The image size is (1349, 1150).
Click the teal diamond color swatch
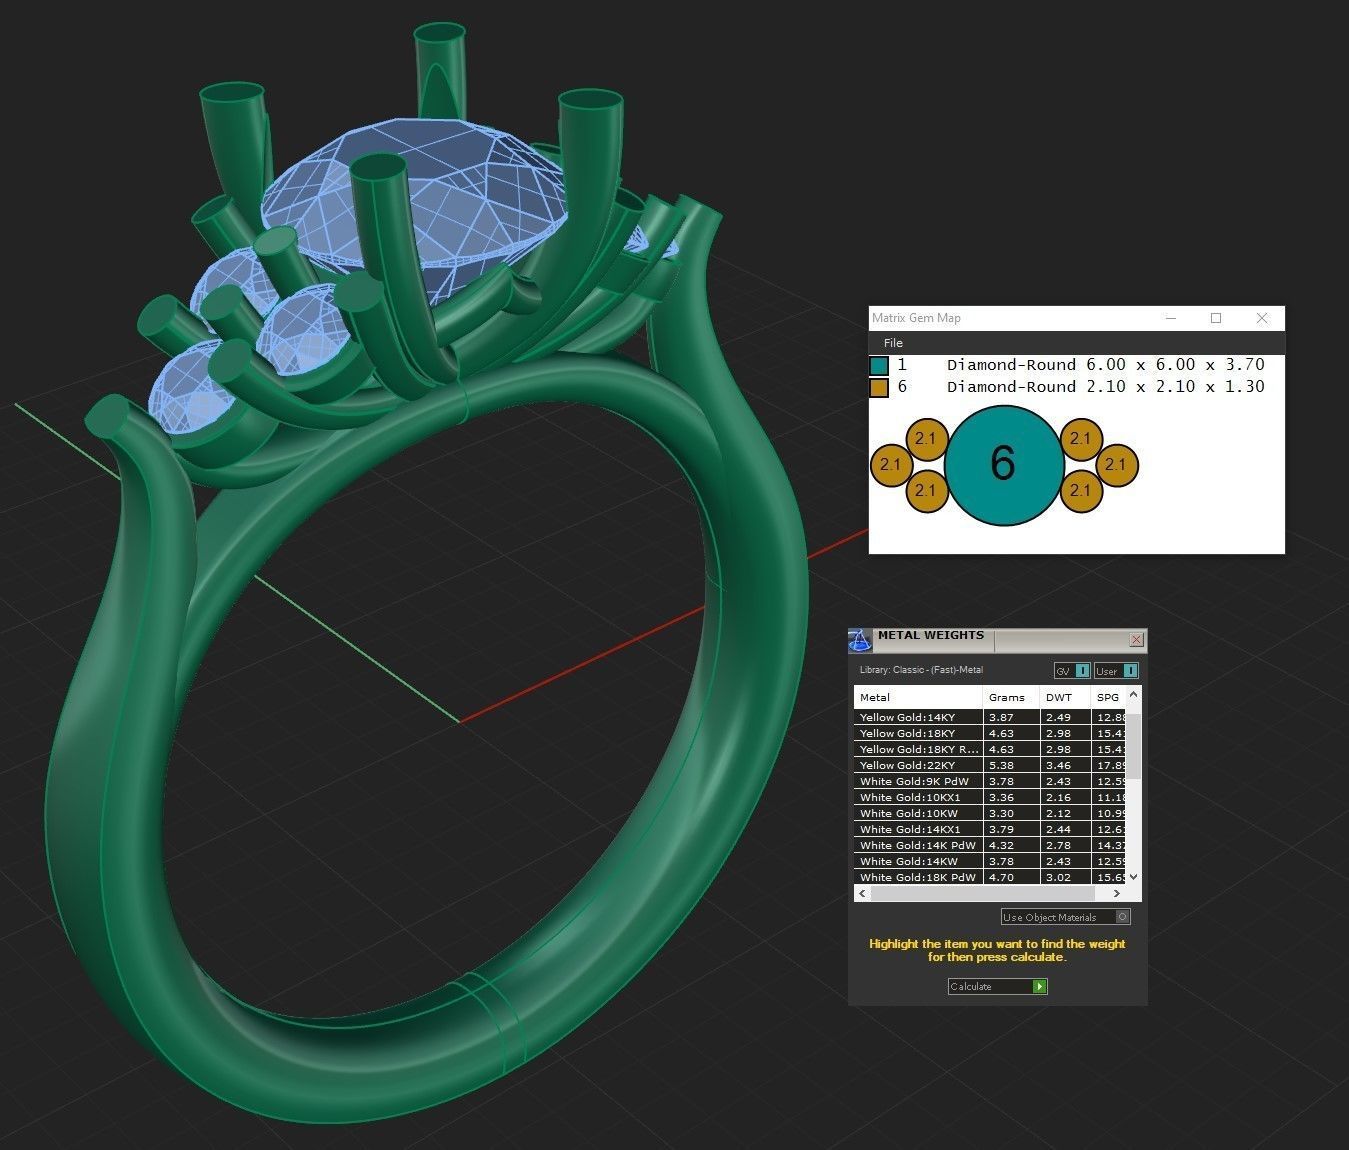pyautogui.click(x=879, y=365)
